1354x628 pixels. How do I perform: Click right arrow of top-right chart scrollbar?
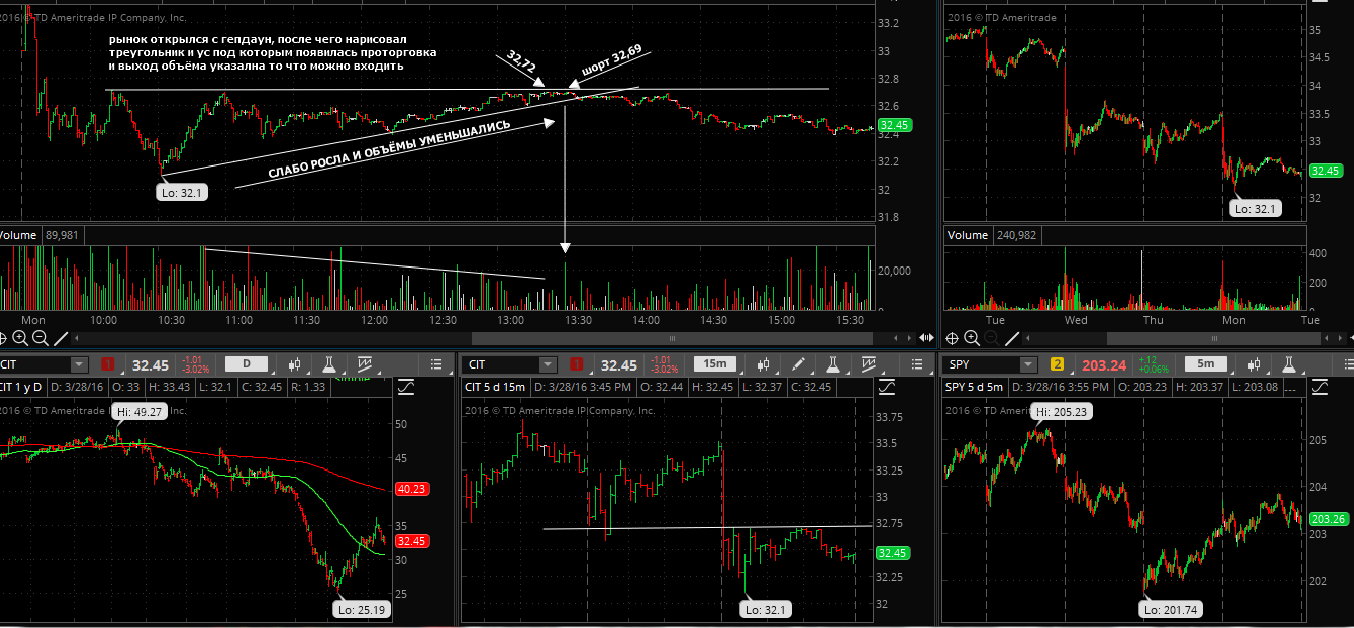[1340, 338]
